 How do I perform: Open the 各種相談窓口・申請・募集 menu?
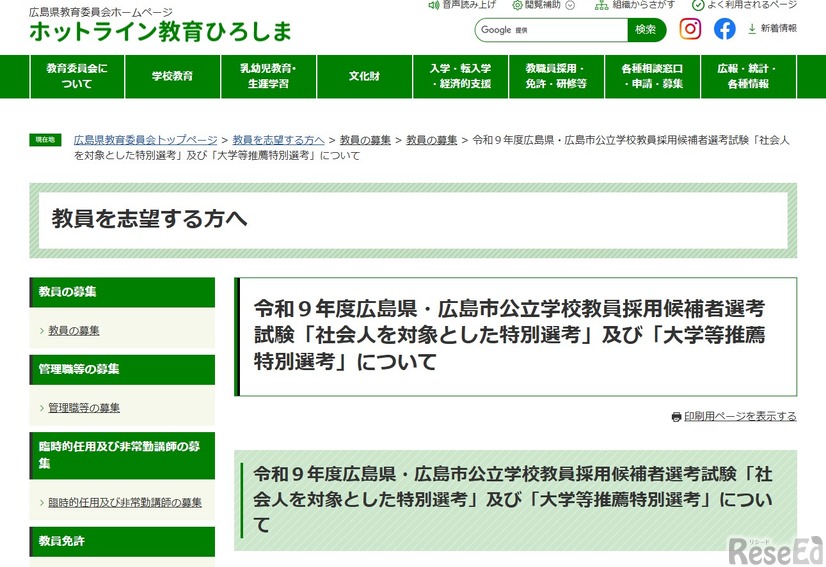coord(652,76)
